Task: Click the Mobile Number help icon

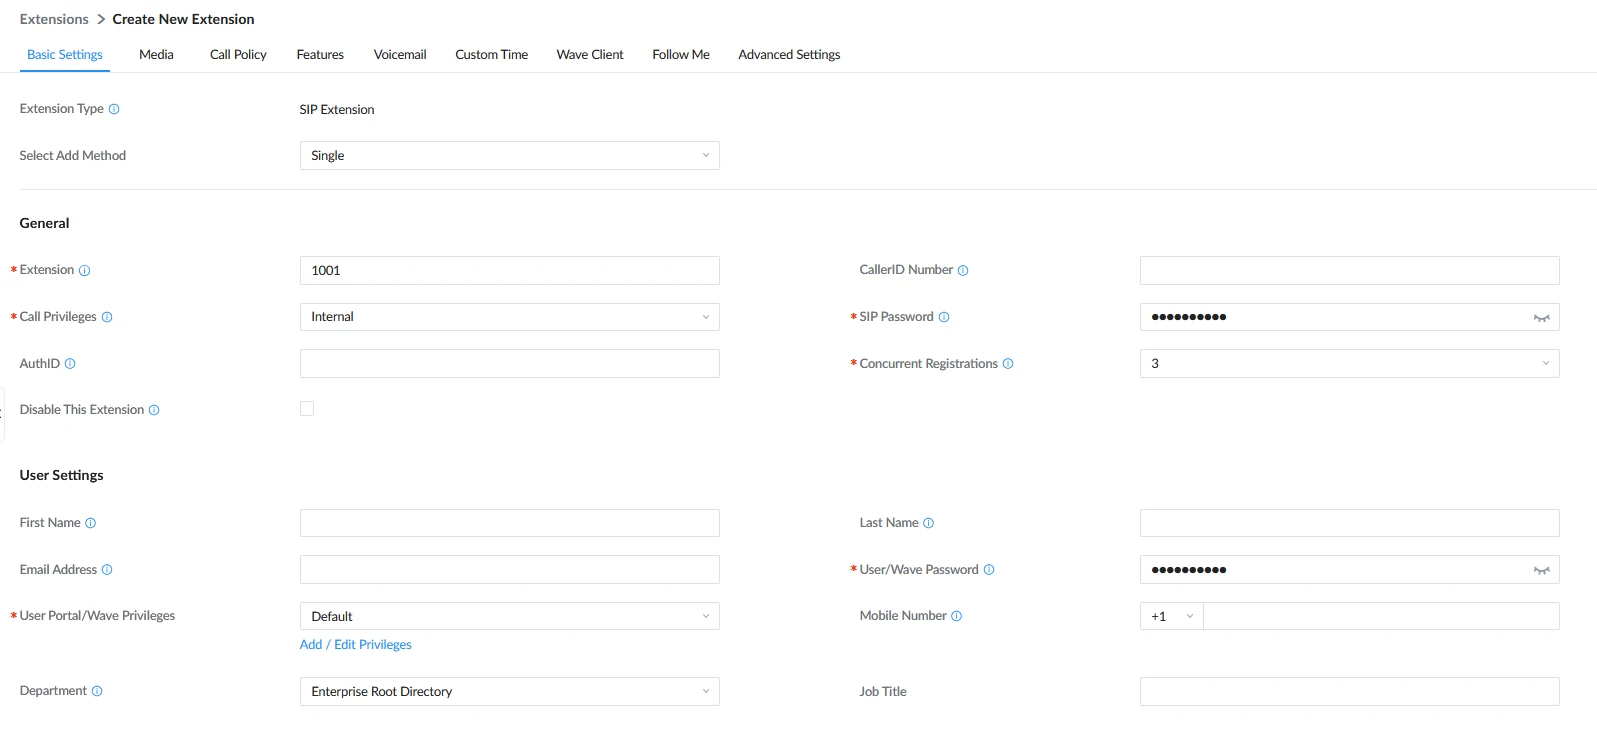Action: click(956, 616)
